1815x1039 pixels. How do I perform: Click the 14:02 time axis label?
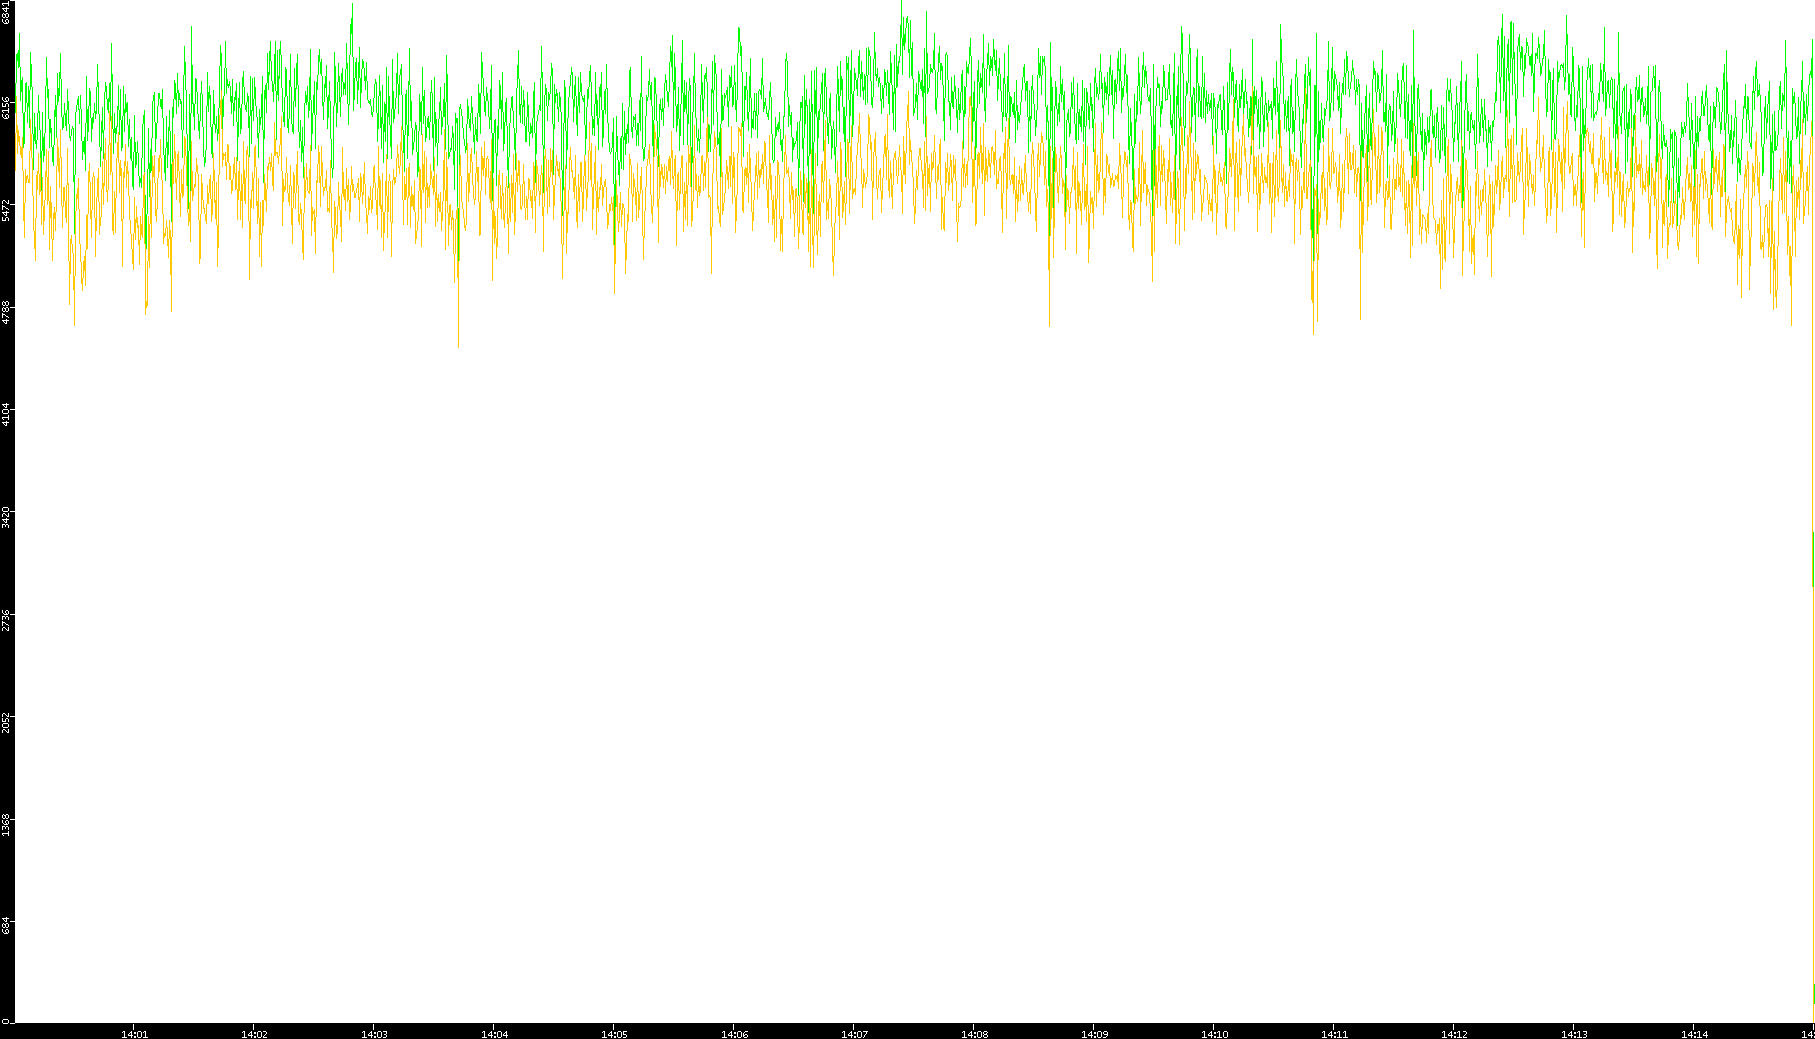coord(254,1034)
